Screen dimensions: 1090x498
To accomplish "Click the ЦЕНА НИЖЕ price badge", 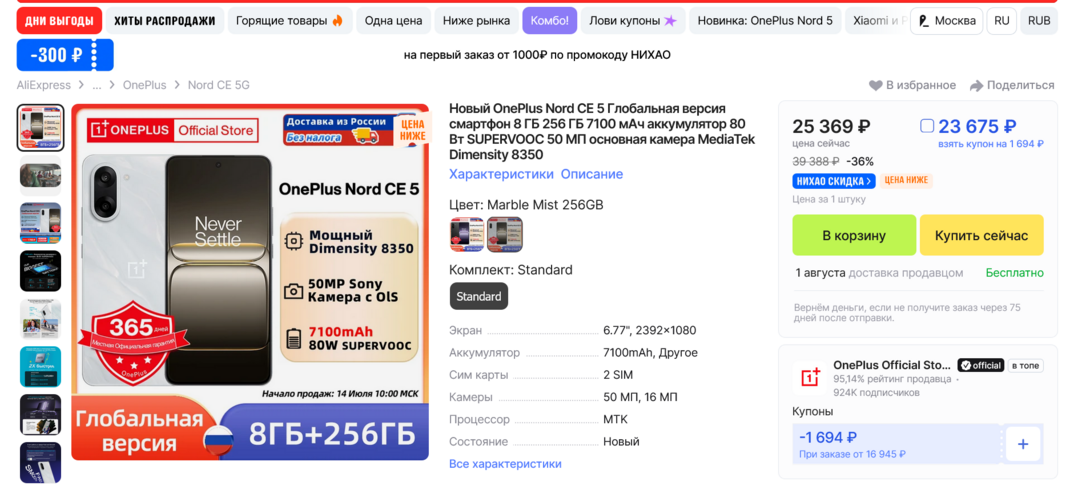I will point(906,181).
